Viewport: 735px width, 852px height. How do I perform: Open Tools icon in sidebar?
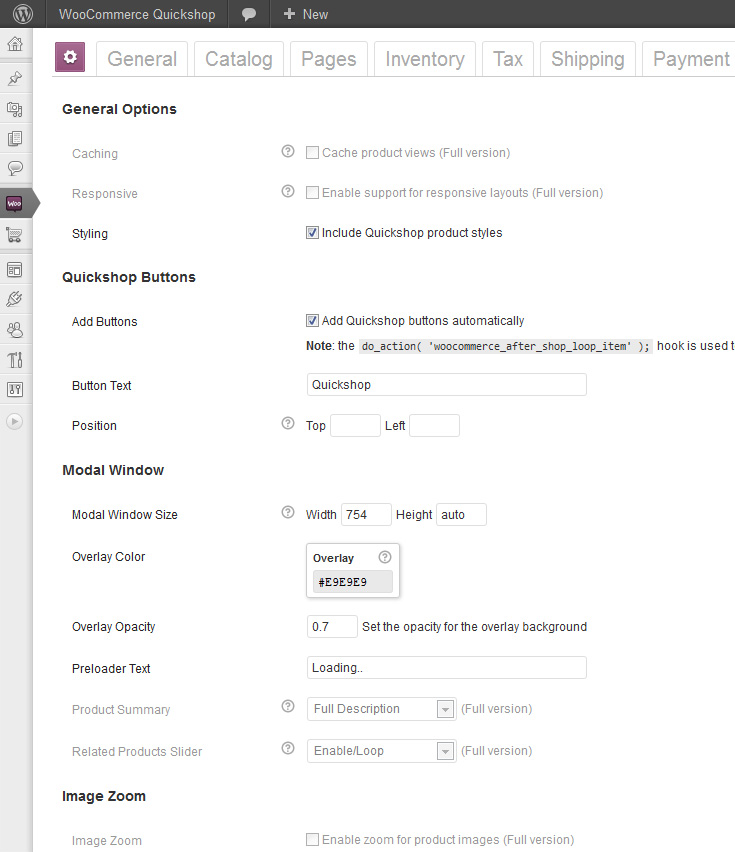15,359
